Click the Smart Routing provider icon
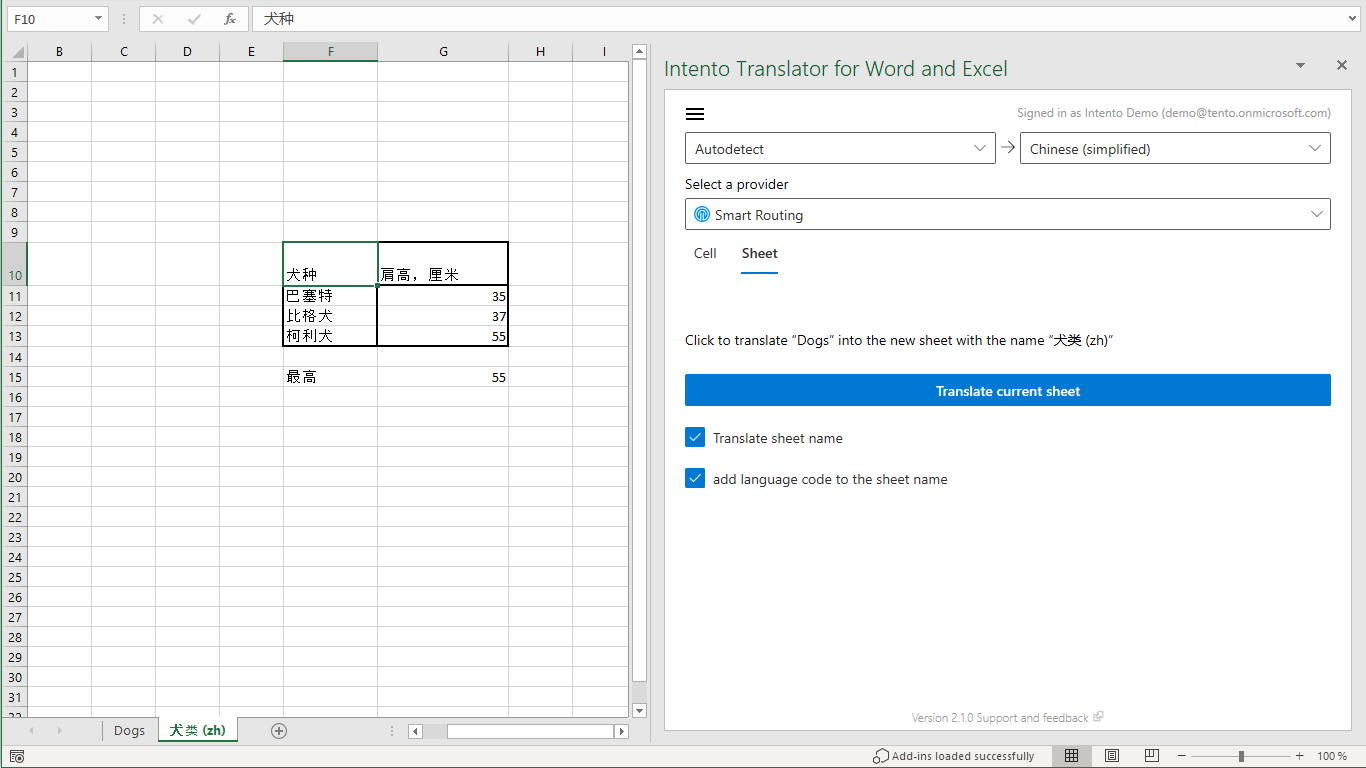 702,215
